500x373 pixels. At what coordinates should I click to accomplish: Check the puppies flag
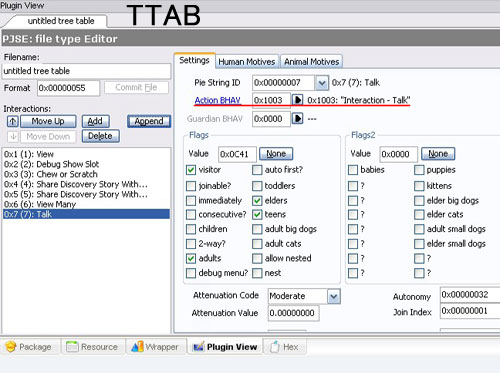coord(419,170)
